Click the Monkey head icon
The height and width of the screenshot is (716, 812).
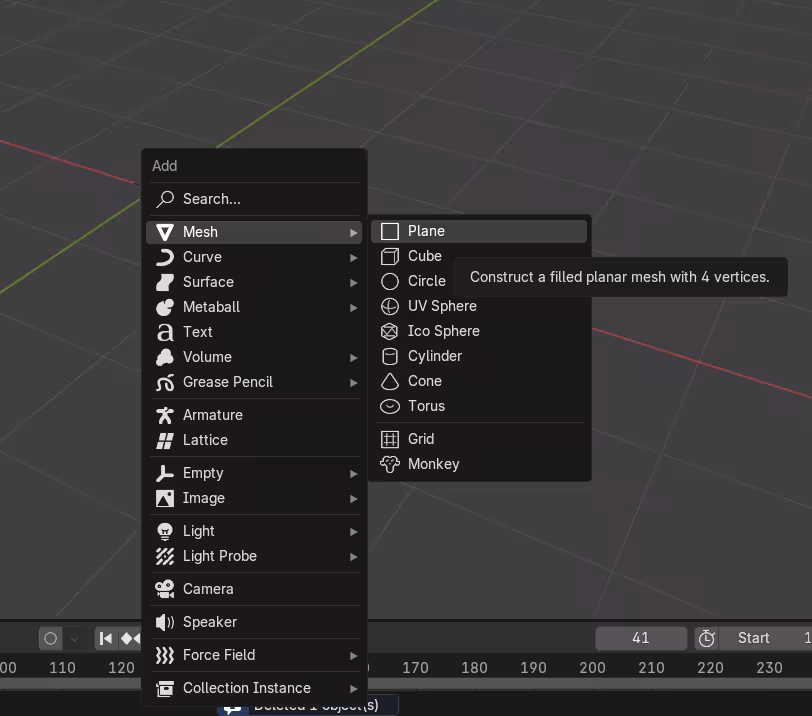389,464
